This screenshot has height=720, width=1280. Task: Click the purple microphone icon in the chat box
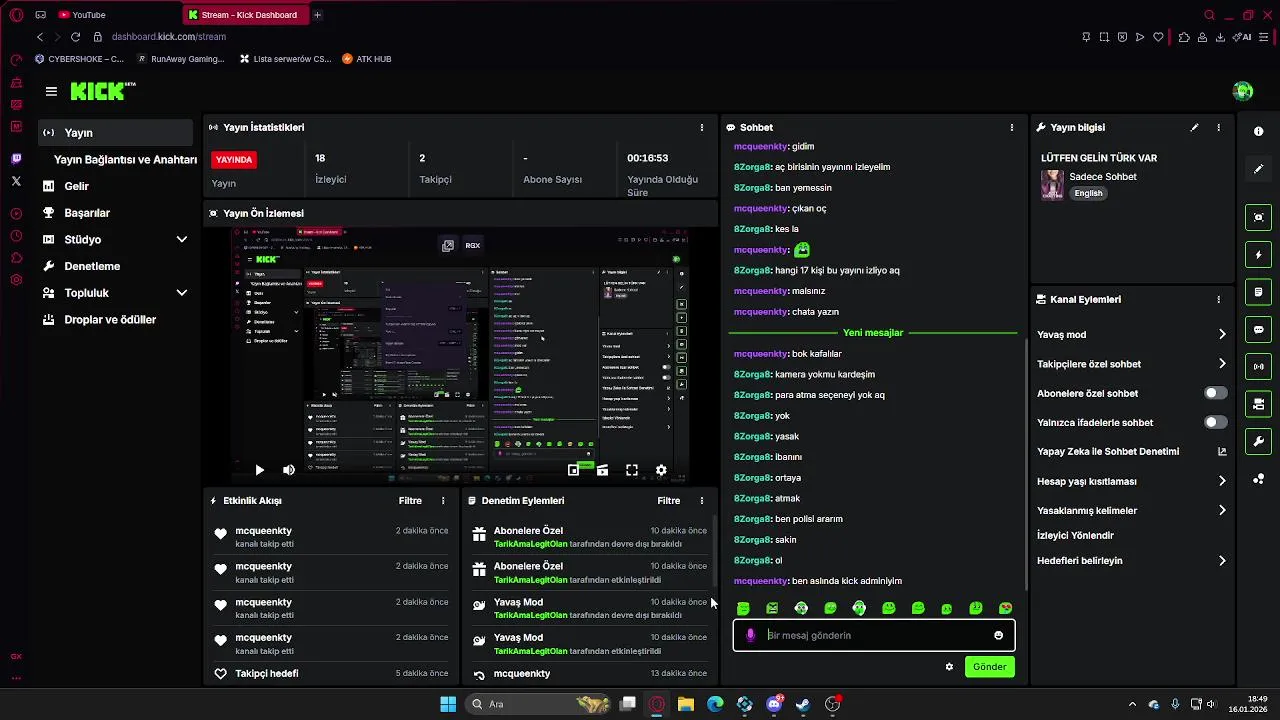point(751,635)
